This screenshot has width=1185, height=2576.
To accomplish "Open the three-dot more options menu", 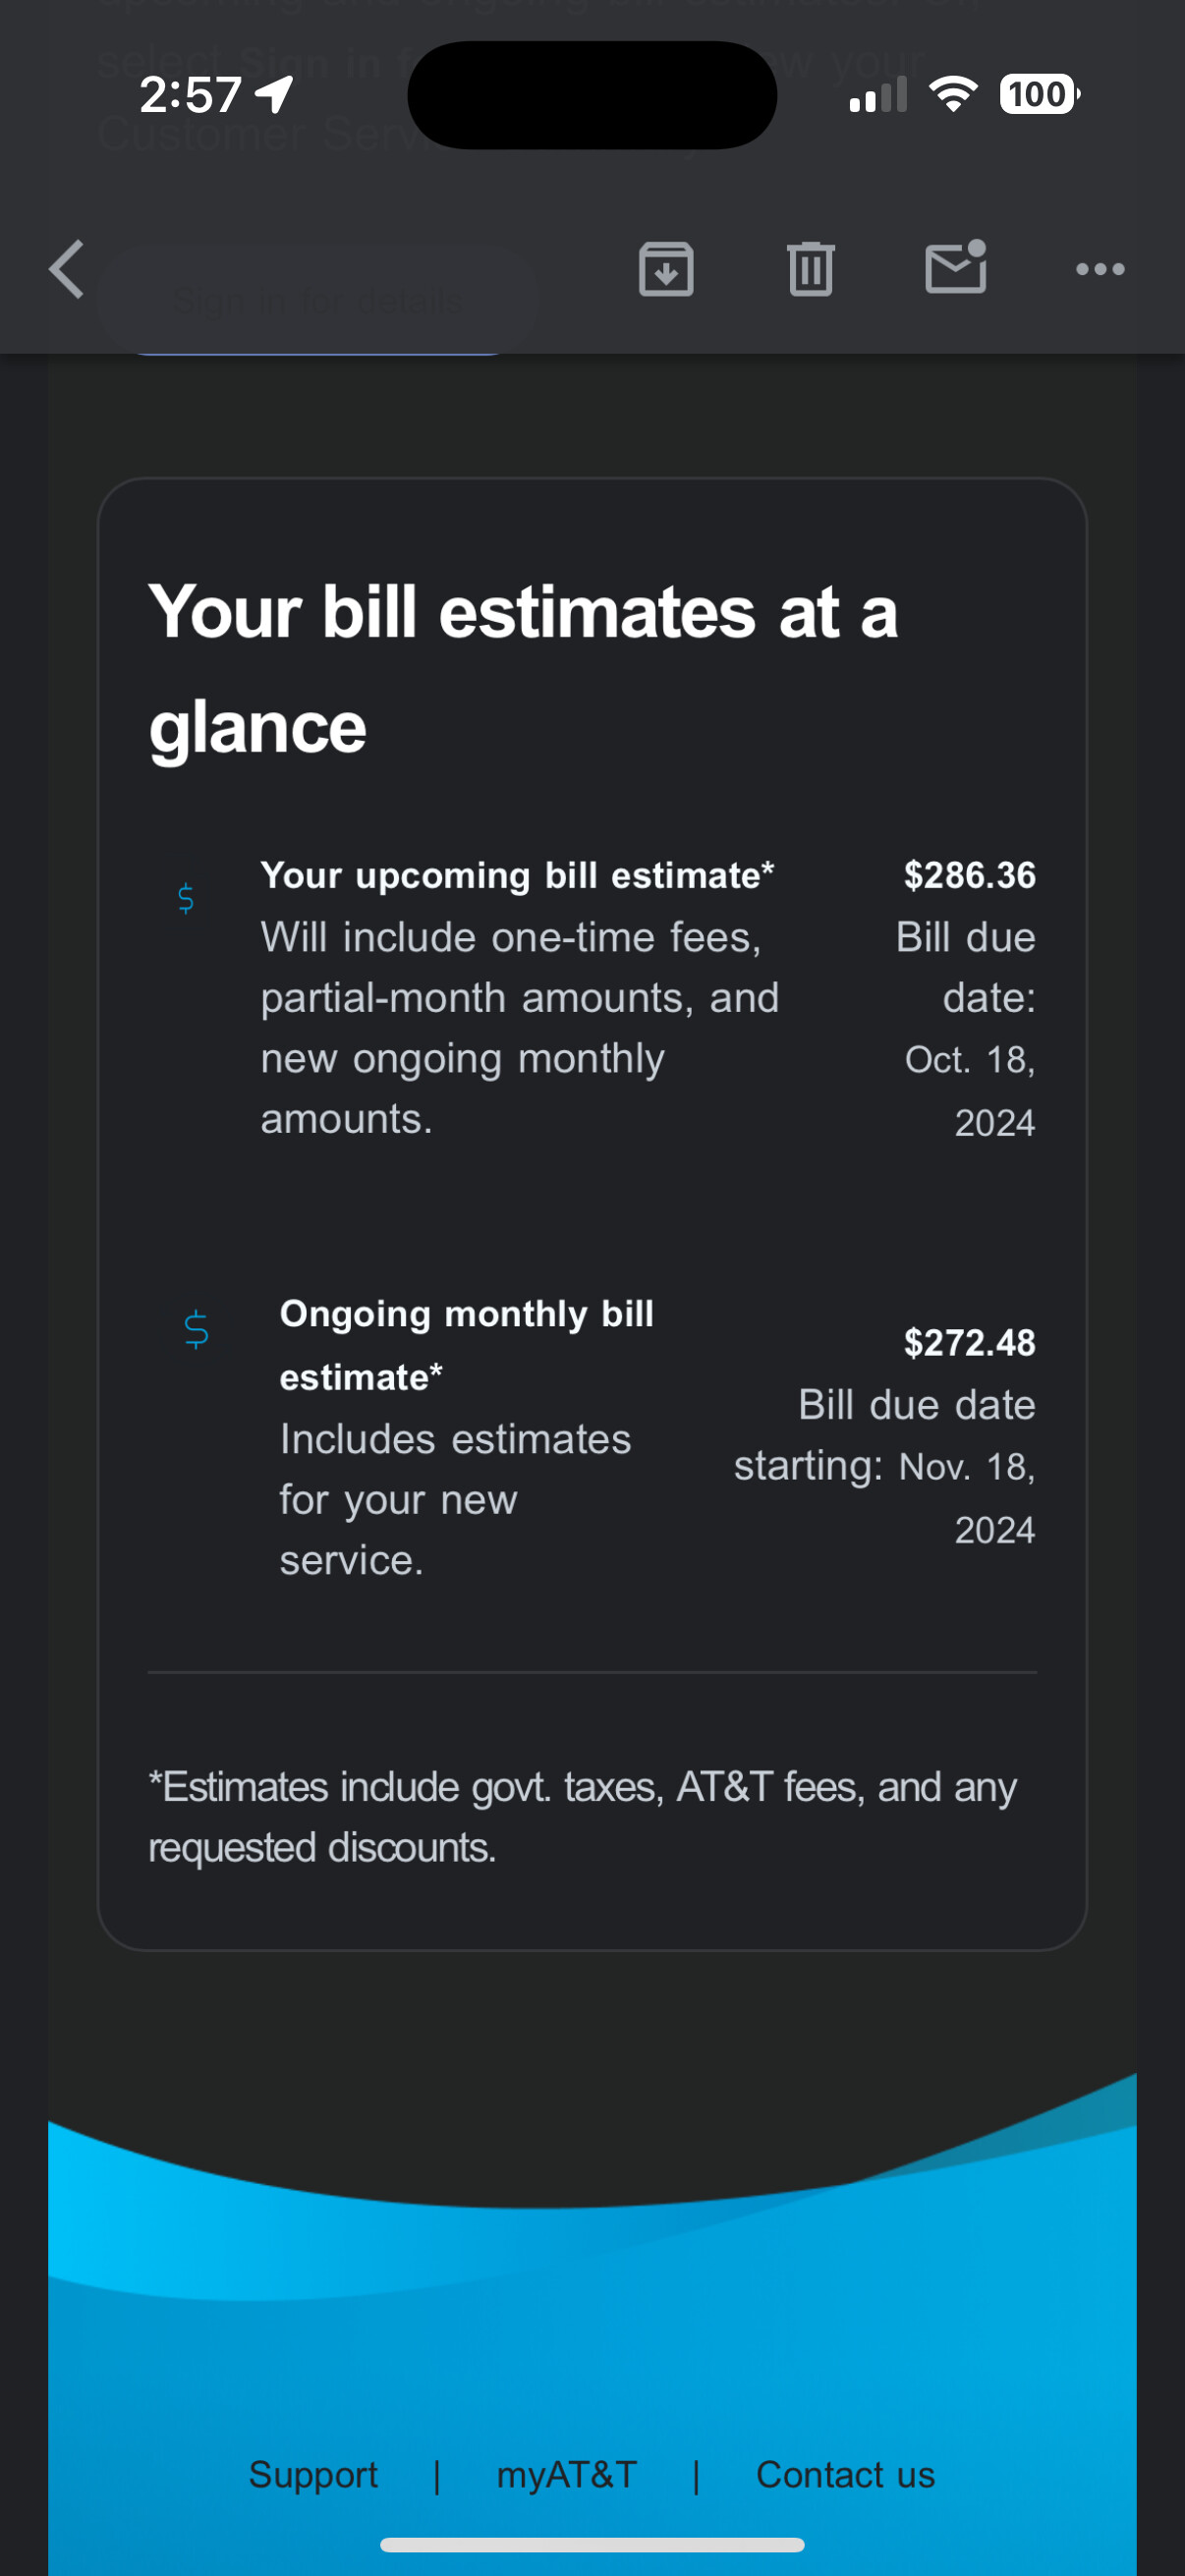I will [1100, 269].
